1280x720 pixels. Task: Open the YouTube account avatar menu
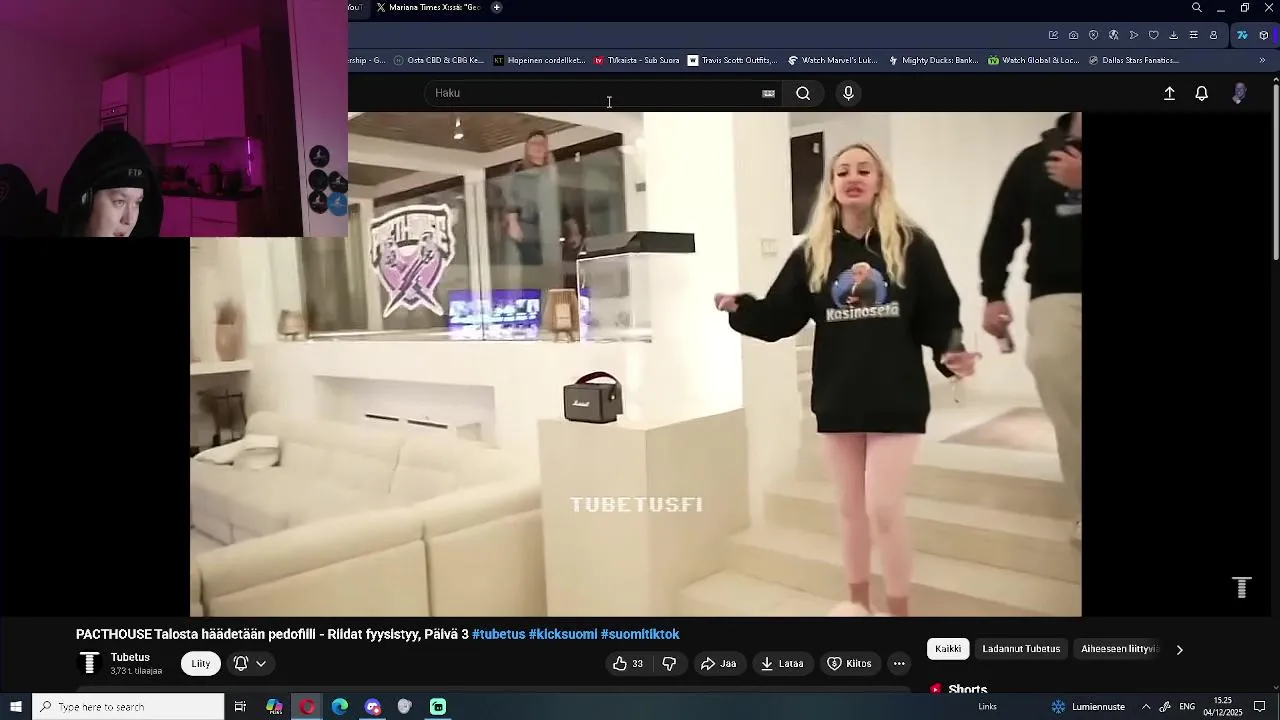[1239, 93]
